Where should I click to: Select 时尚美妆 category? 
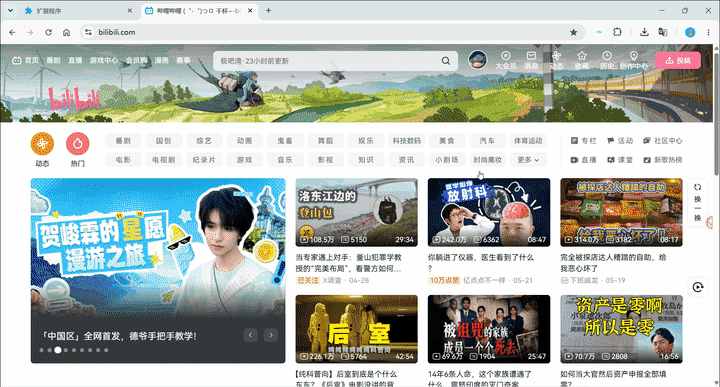click(x=488, y=160)
